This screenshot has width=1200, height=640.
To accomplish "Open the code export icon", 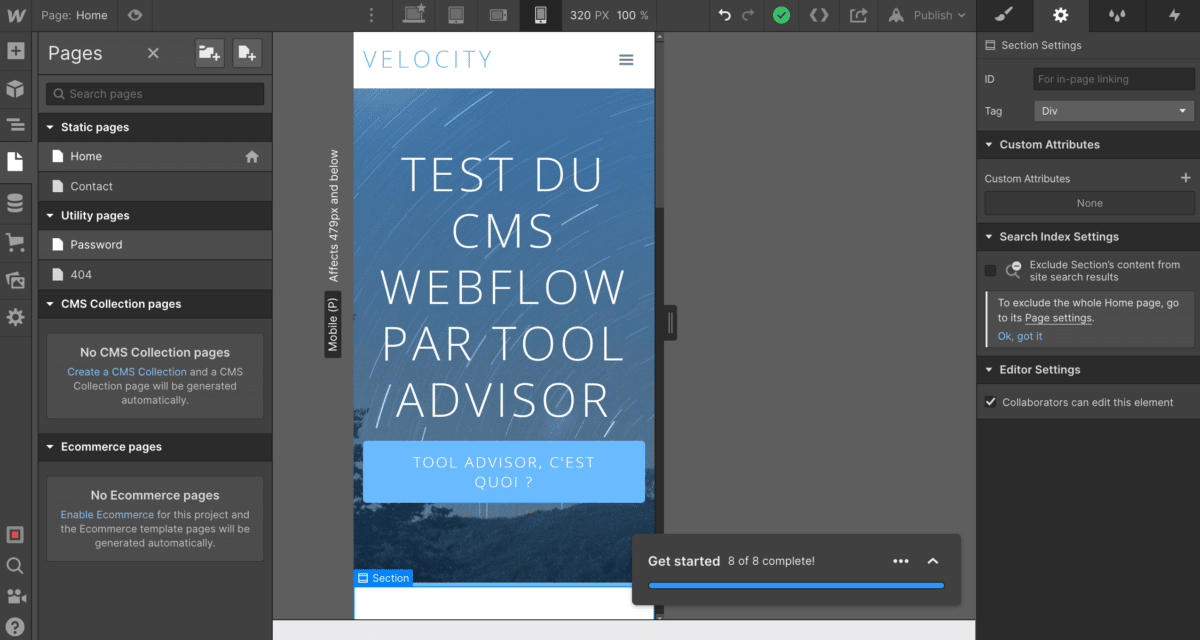I will (819, 15).
